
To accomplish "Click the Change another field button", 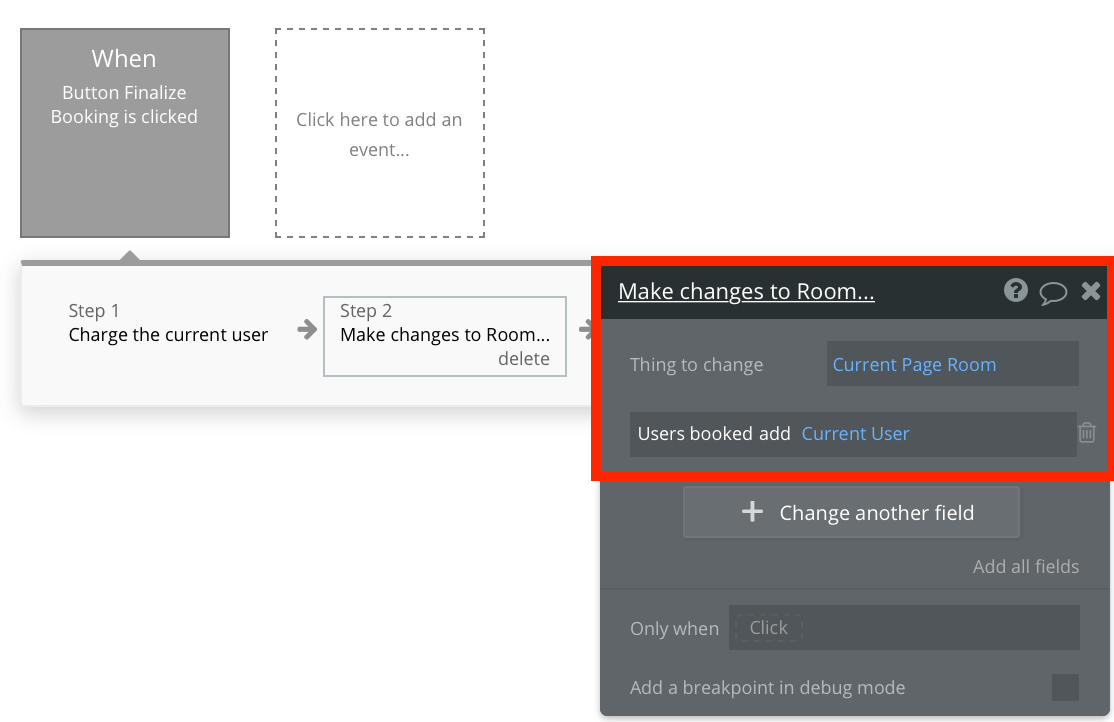I will [851, 512].
